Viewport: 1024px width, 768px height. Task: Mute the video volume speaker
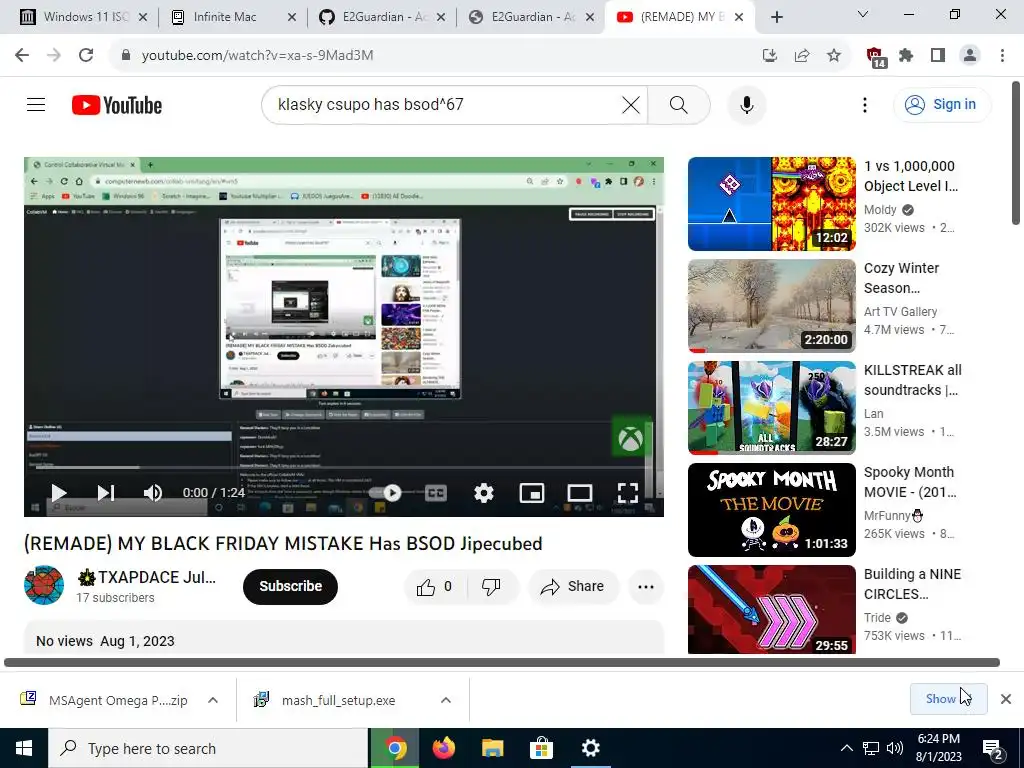[152, 493]
